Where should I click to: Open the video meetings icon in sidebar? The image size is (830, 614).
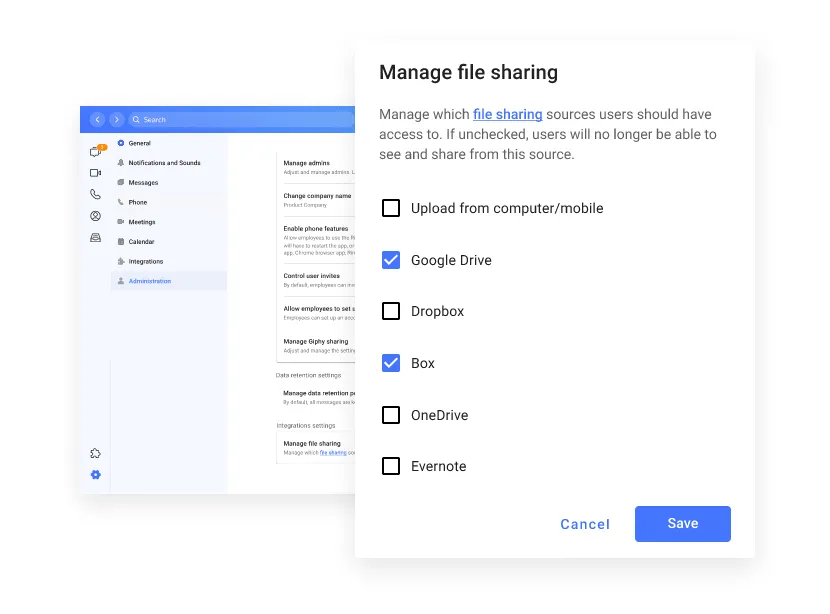pyautogui.click(x=96, y=173)
